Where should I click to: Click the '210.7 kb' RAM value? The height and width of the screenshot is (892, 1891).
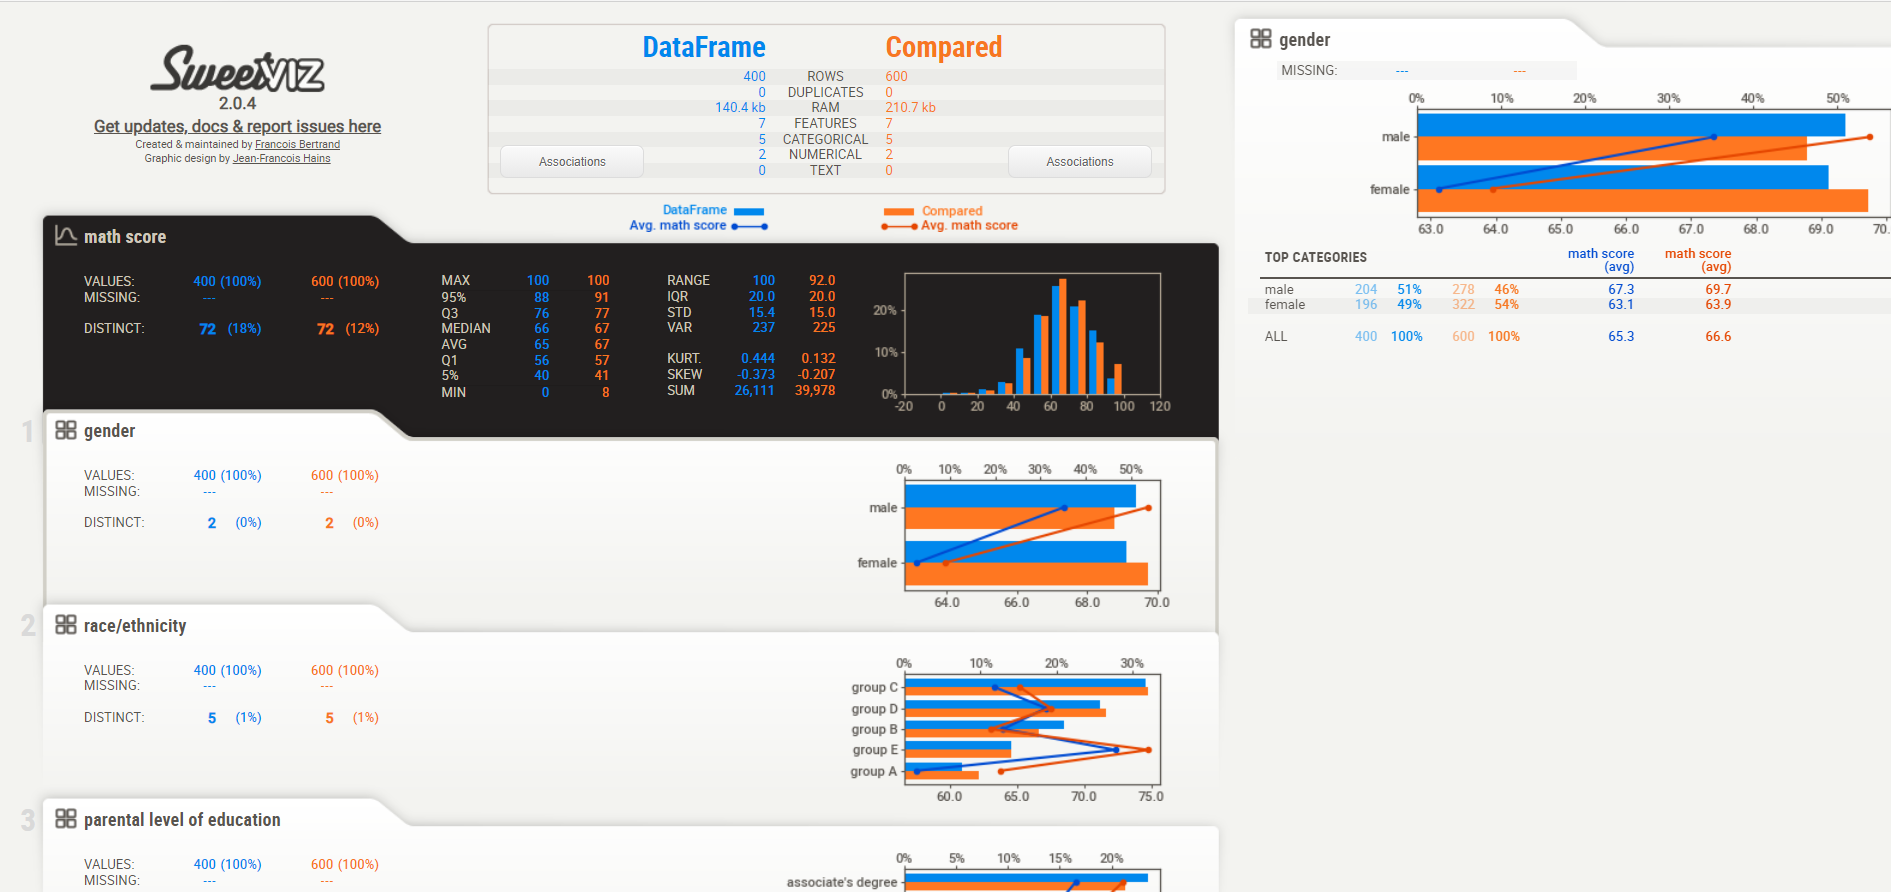point(910,107)
